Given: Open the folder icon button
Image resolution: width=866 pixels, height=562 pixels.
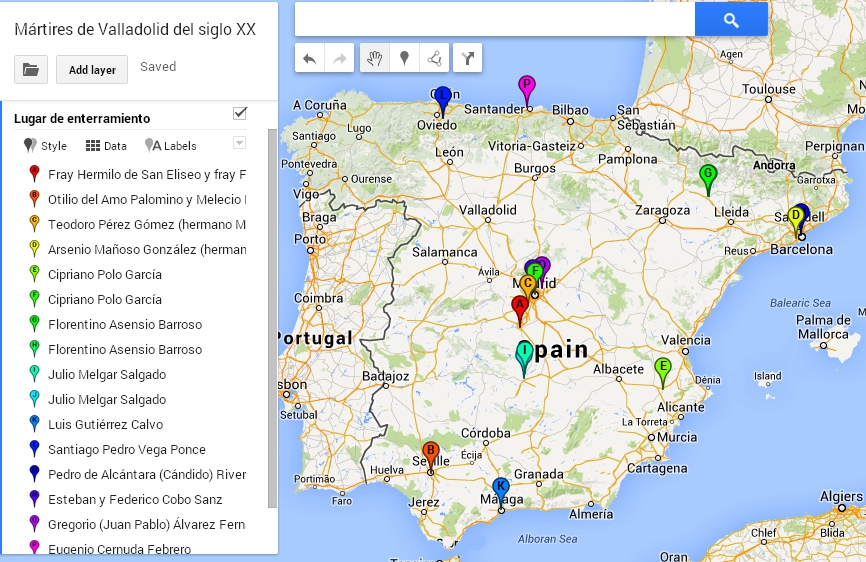Looking at the screenshot, I should [31, 69].
